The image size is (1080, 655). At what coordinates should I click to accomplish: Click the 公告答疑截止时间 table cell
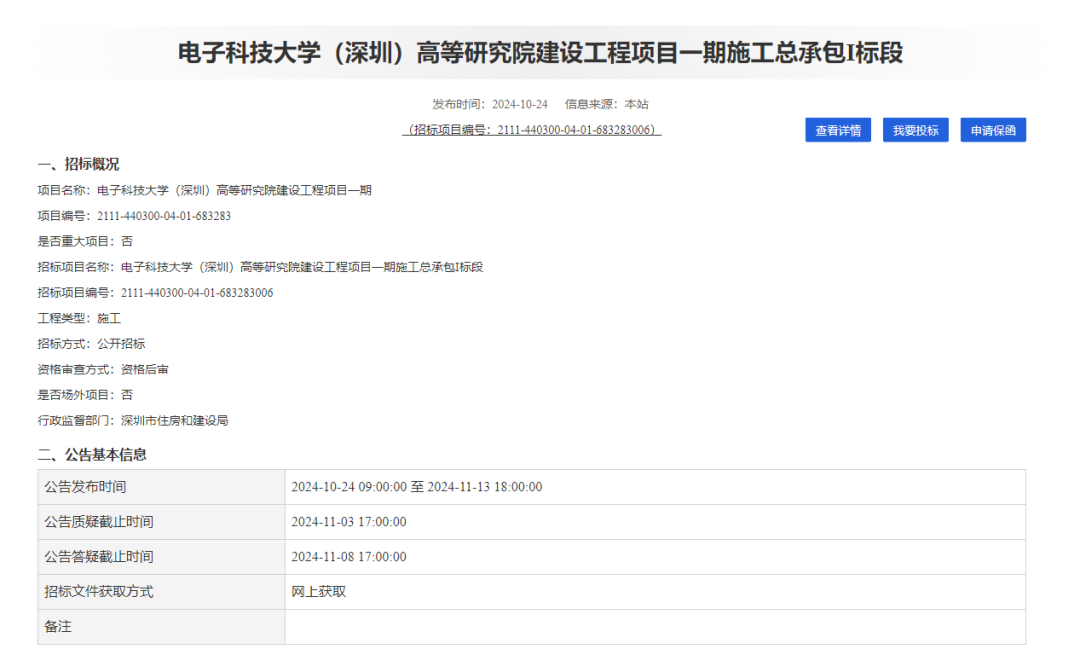161,557
